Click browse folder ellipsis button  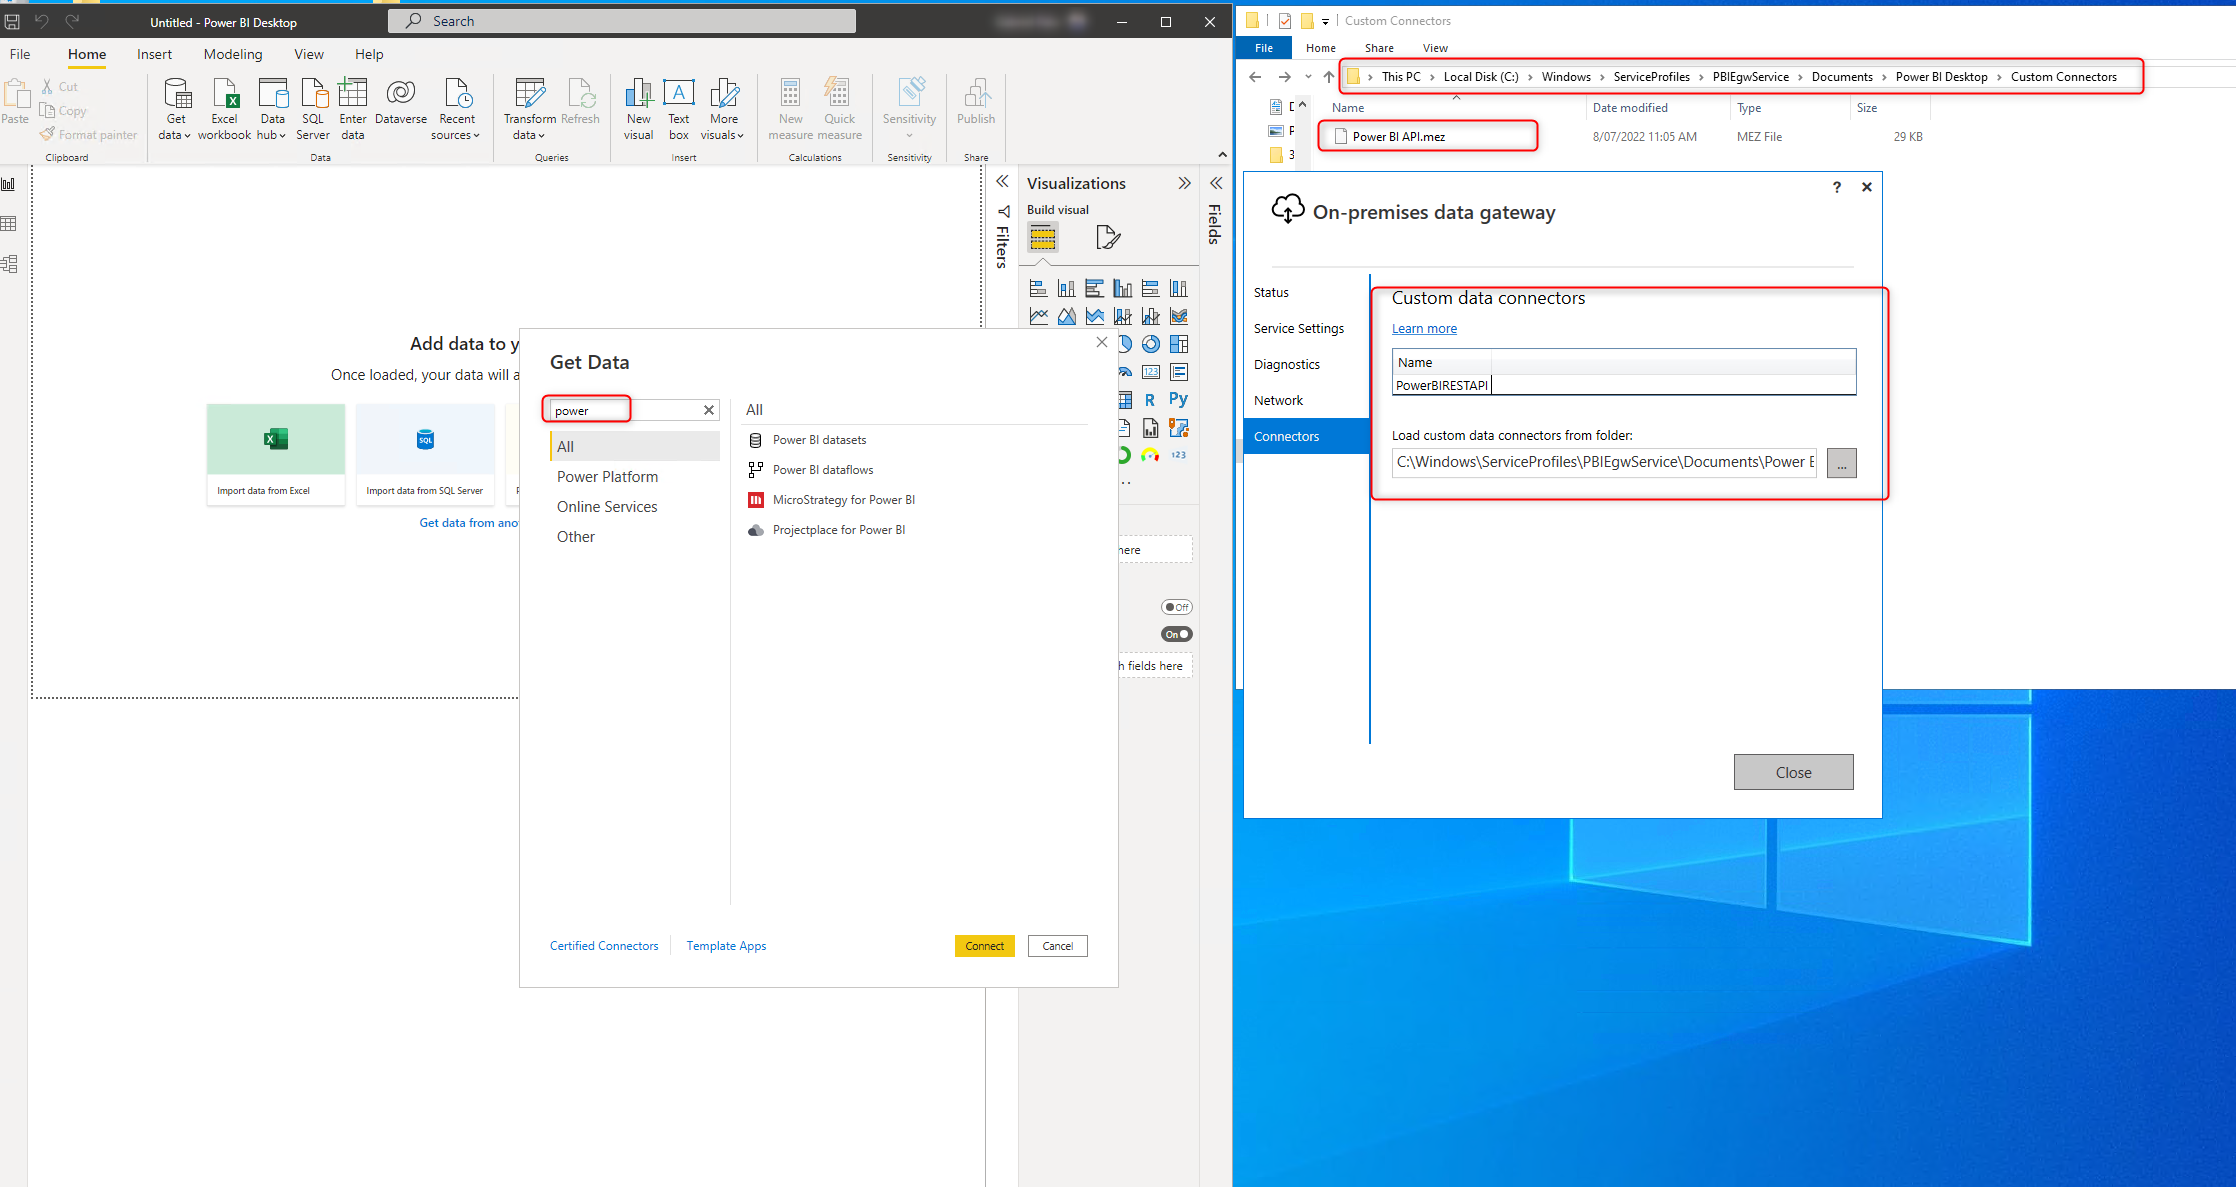point(1841,463)
